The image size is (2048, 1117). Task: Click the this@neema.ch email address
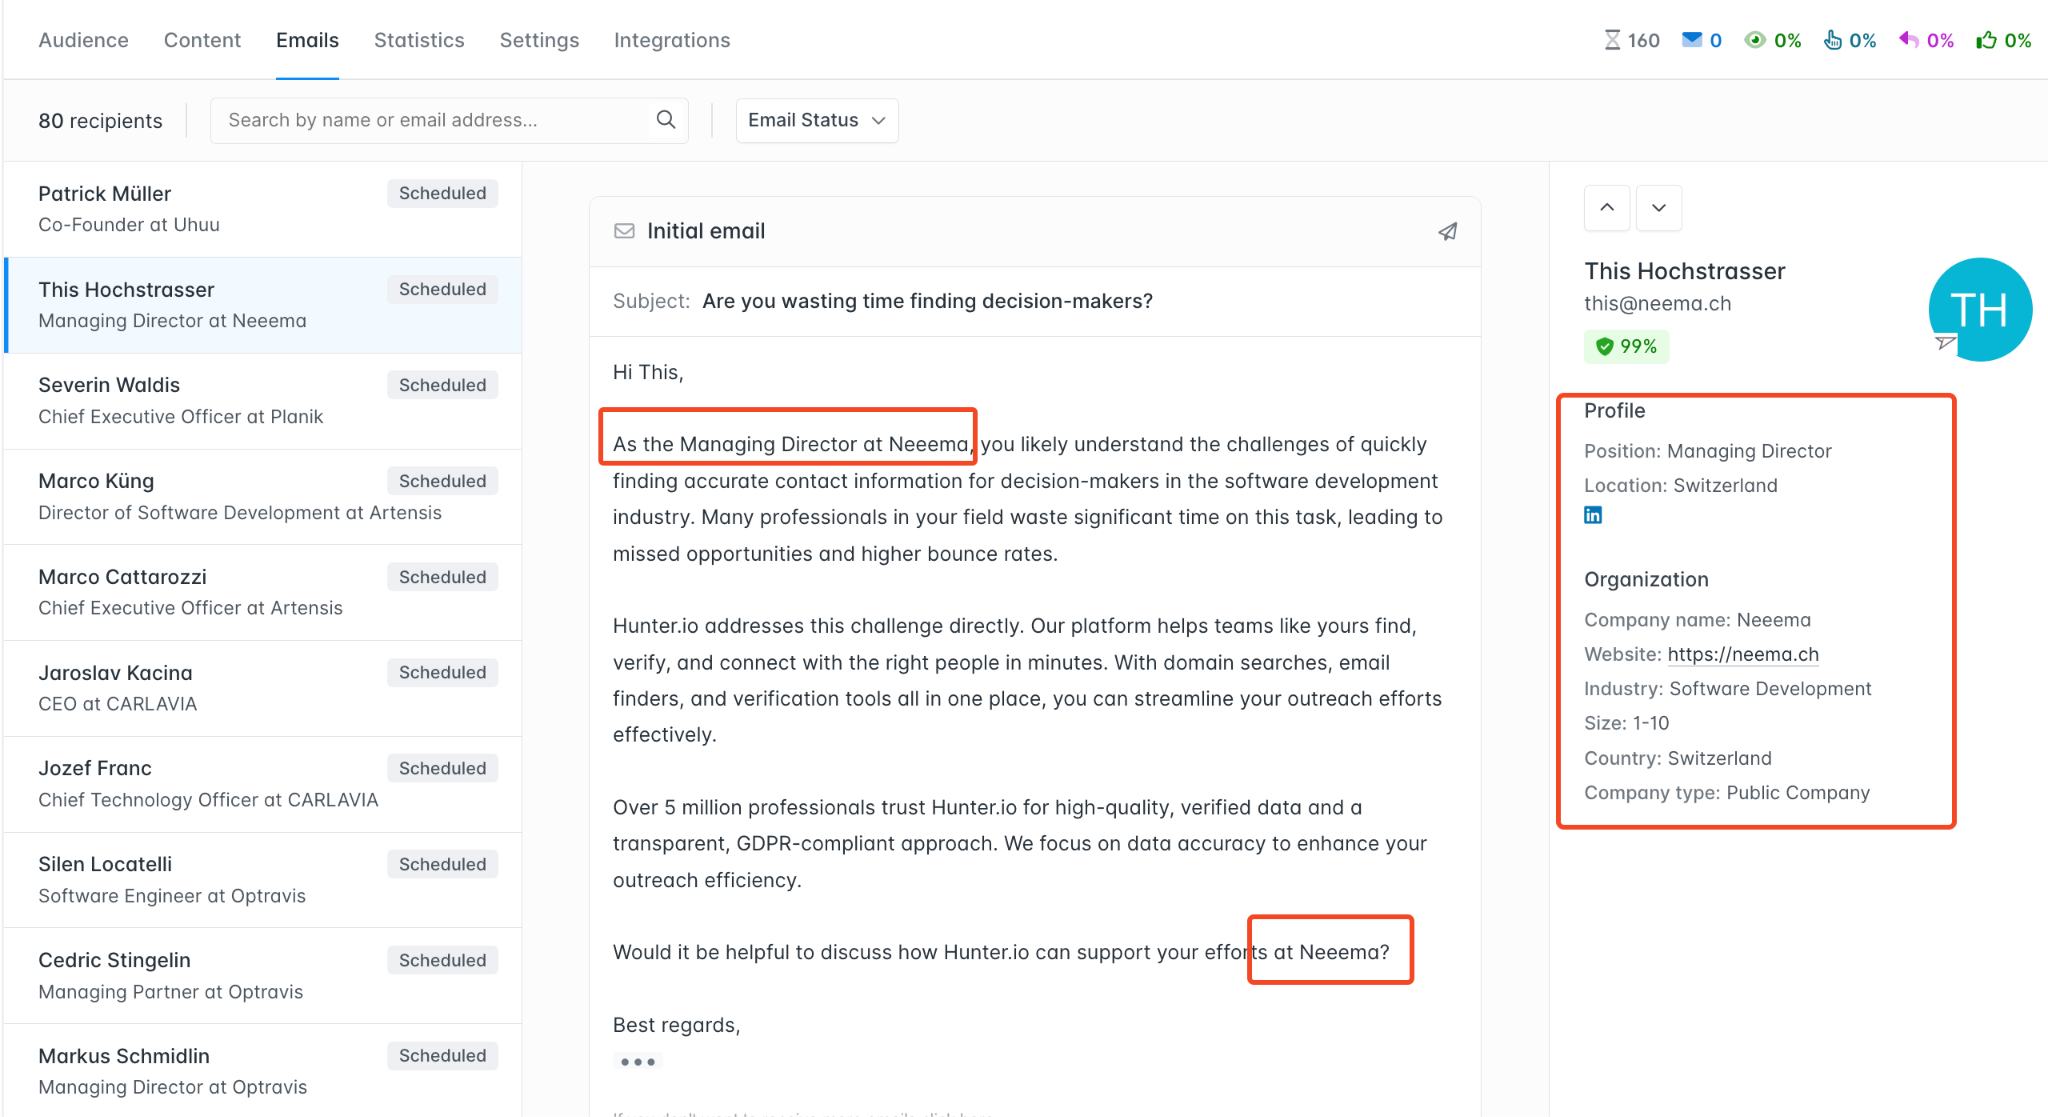tap(1657, 303)
